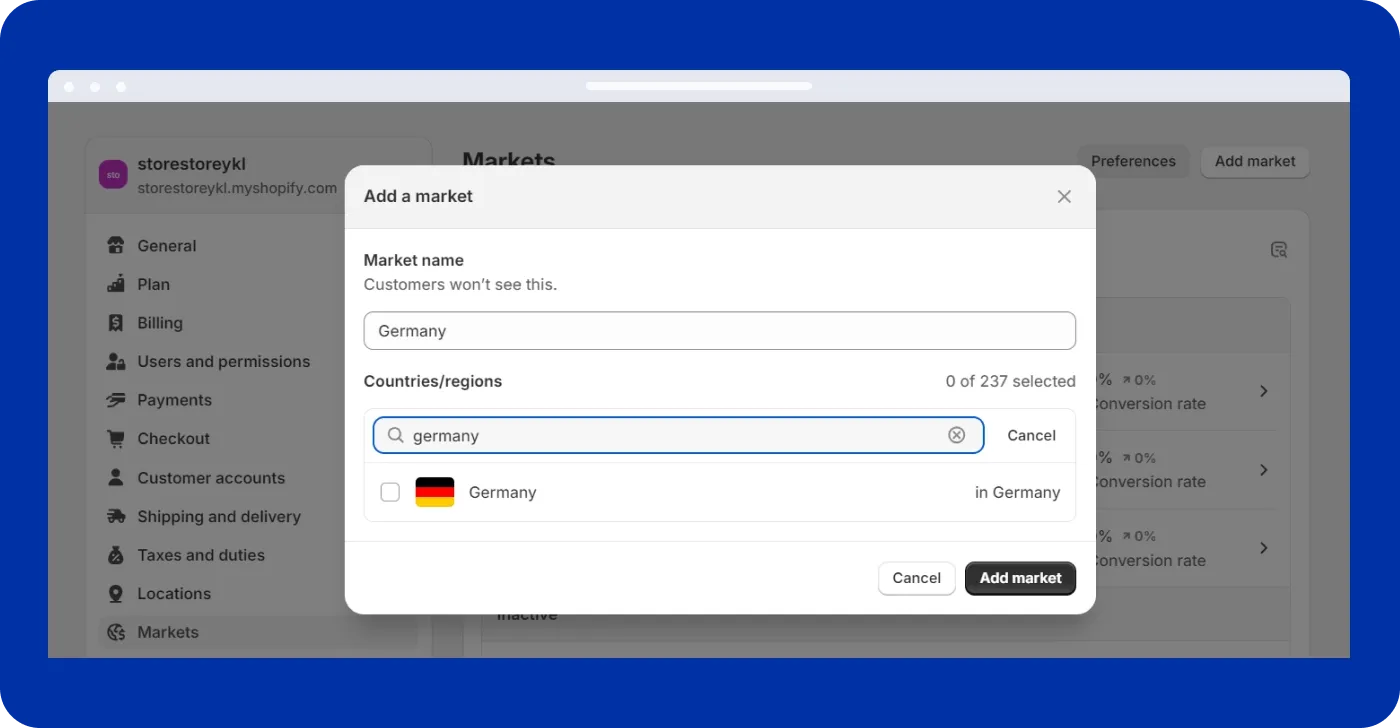The width and height of the screenshot is (1400, 728).
Task: Click the Checkout cart icon
Action: (116, 439)
